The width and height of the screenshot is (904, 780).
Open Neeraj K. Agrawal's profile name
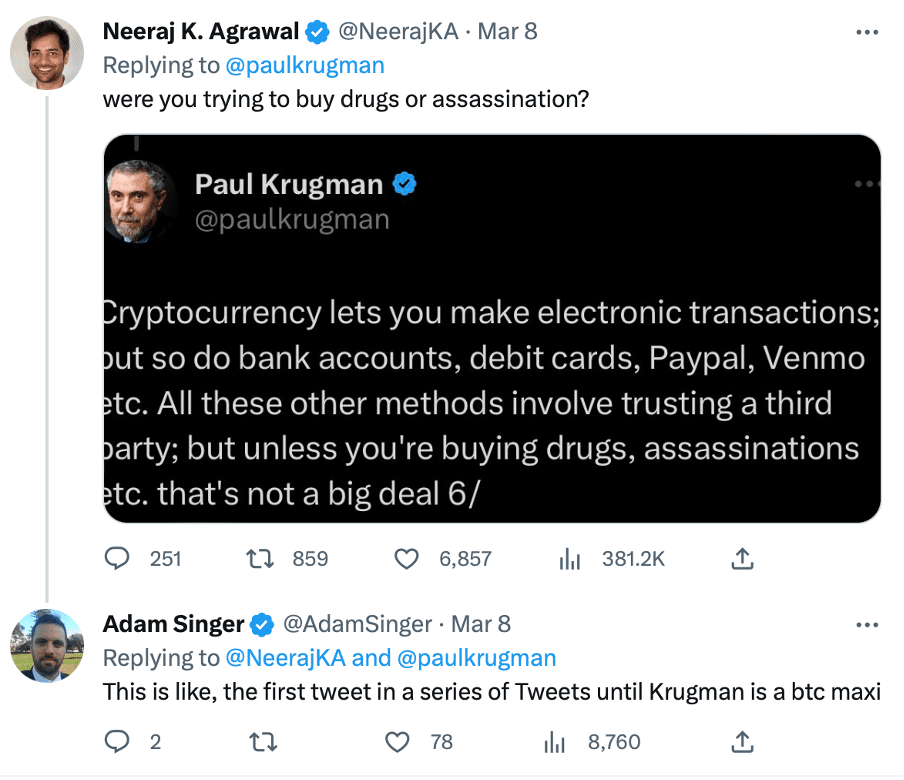tap(198, 31)
